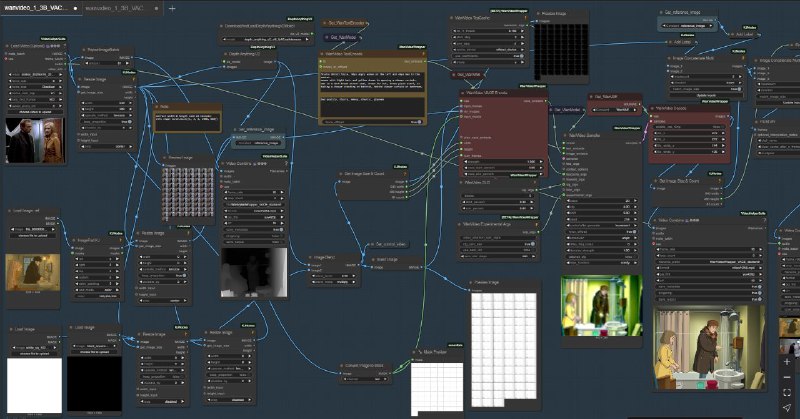Toggle match_image_size in Image Concatenate Multi
800x419 pixels.
tap(705, 89)
